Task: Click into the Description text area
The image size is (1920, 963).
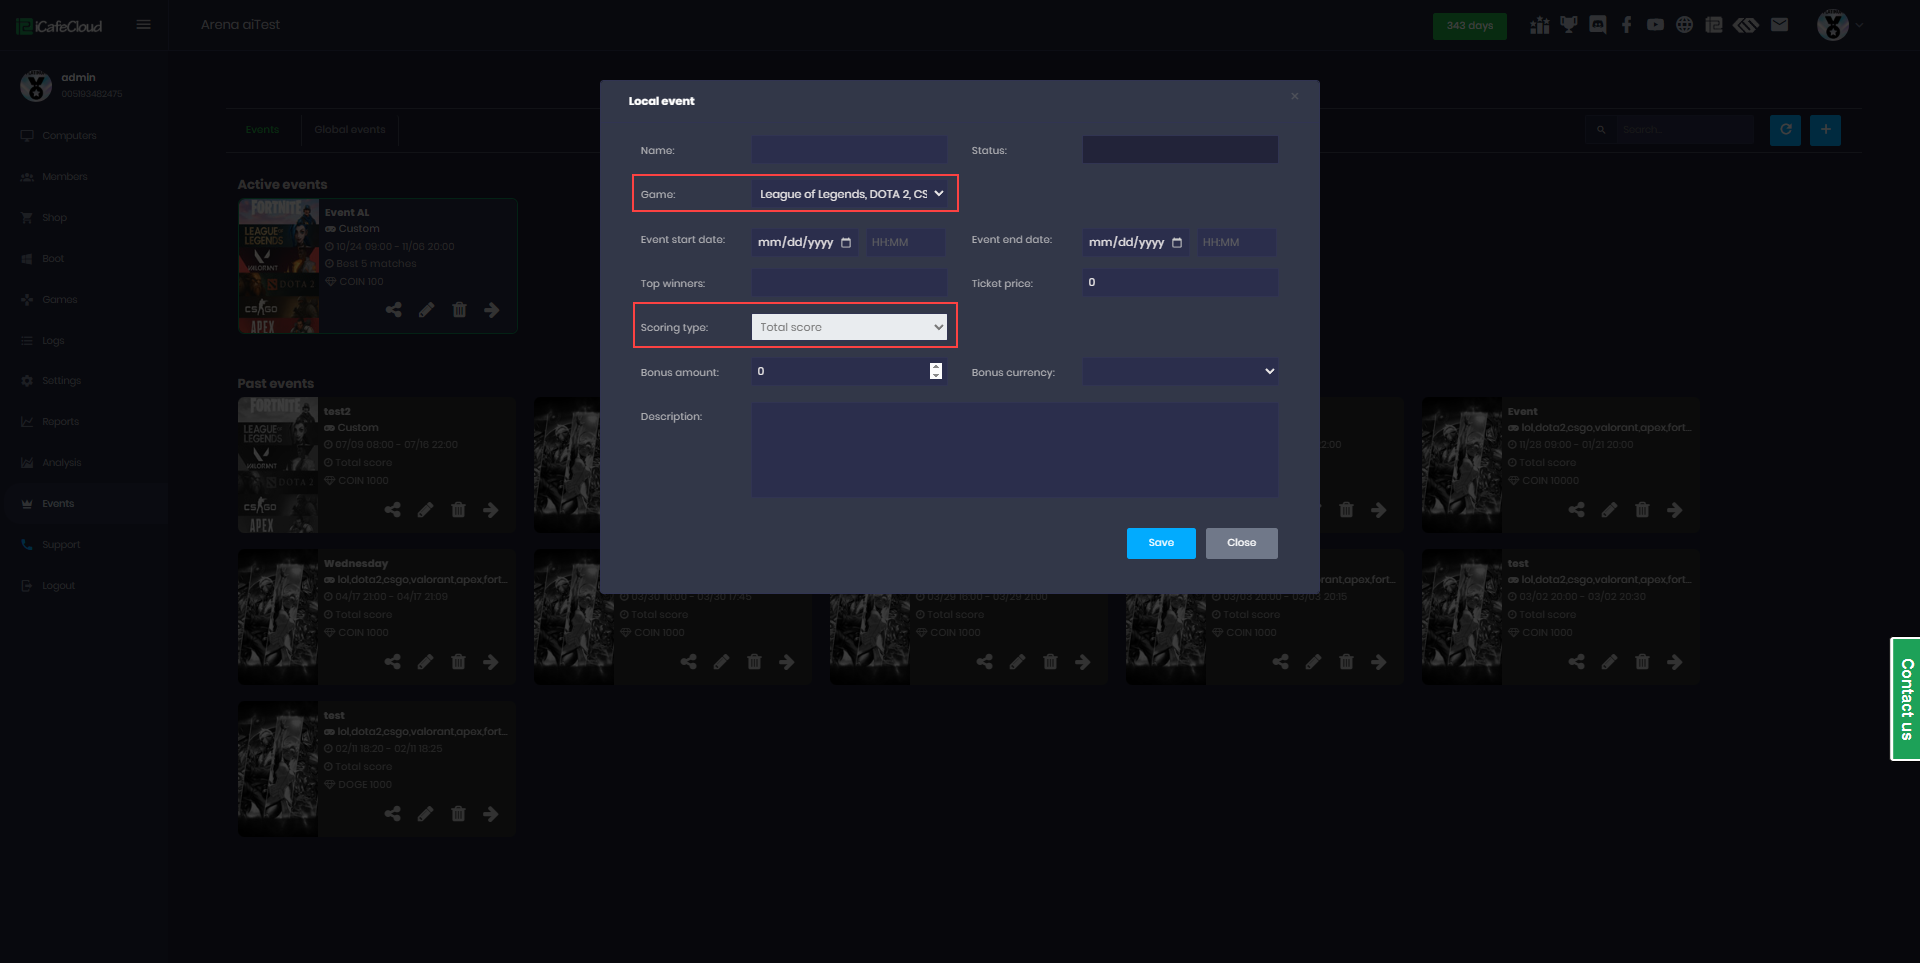Action: [x=1014, y=450]
